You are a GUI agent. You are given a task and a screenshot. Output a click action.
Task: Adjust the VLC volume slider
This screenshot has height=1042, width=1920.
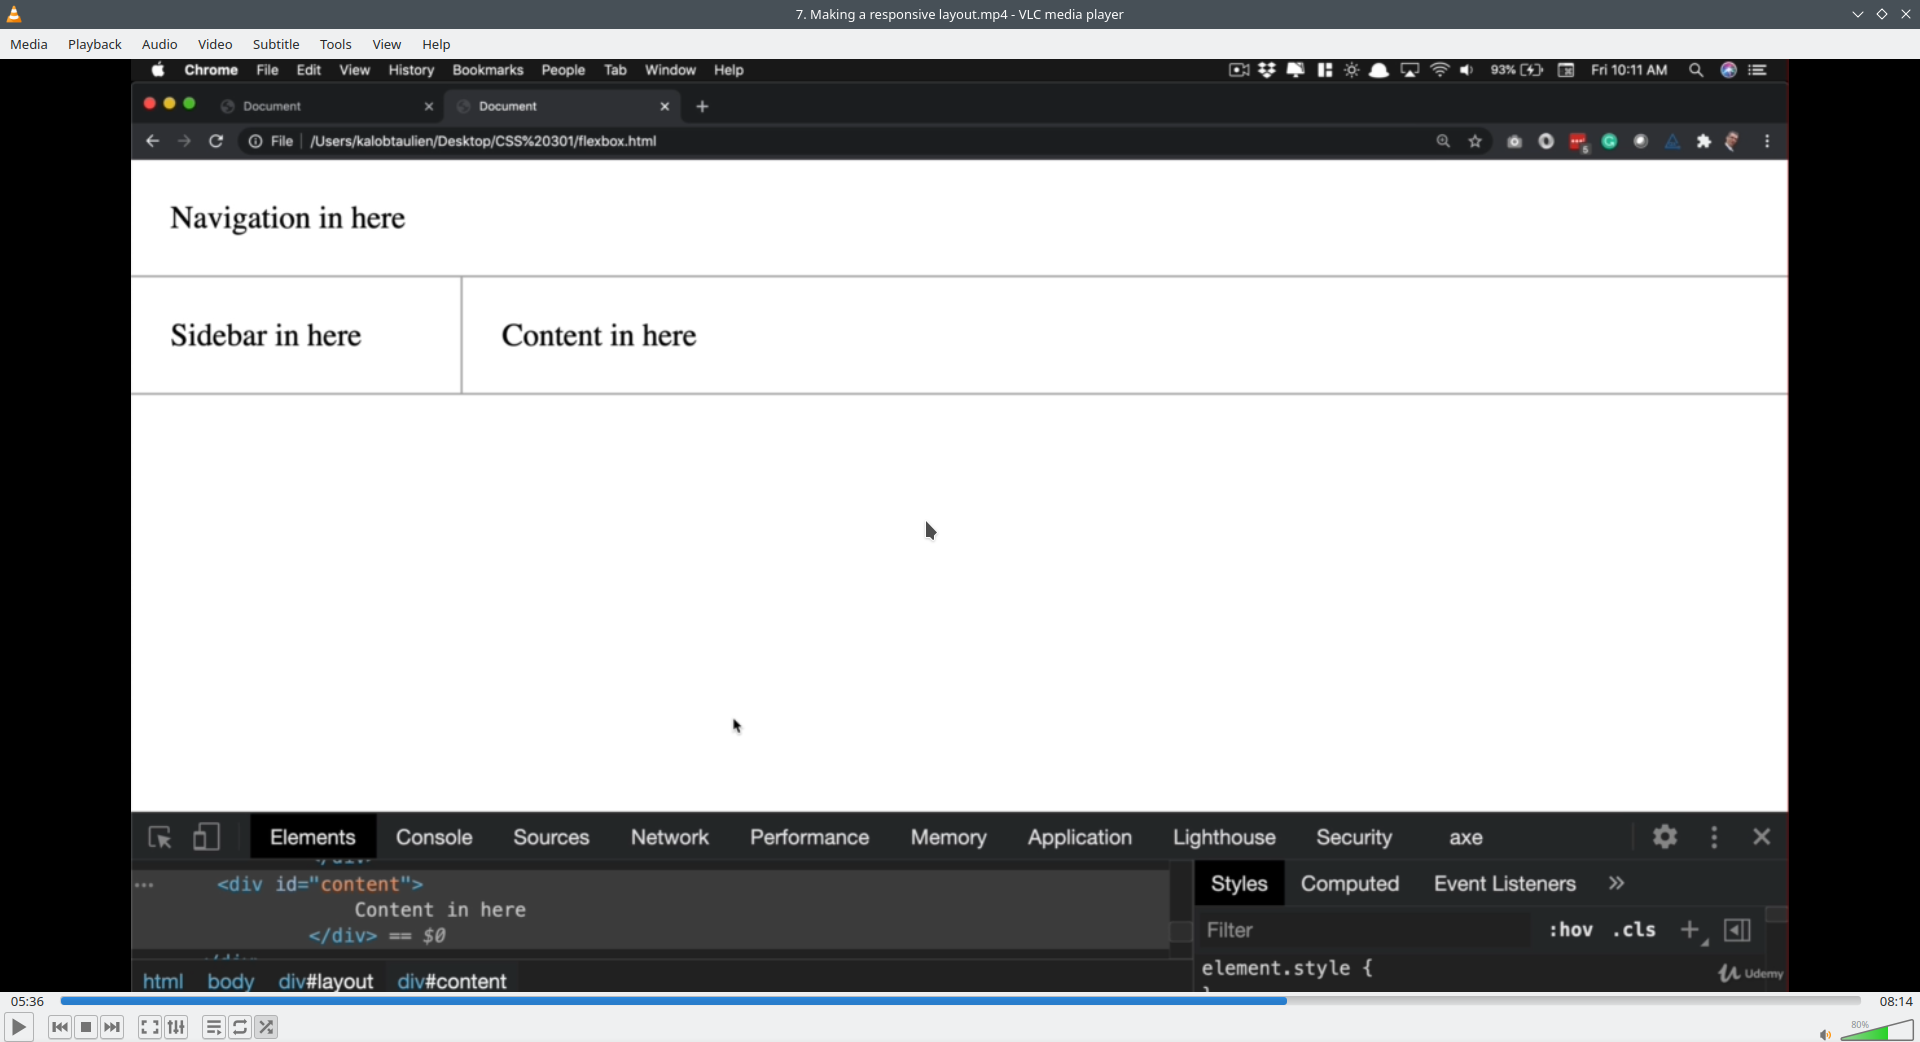coord(1877,1031)
